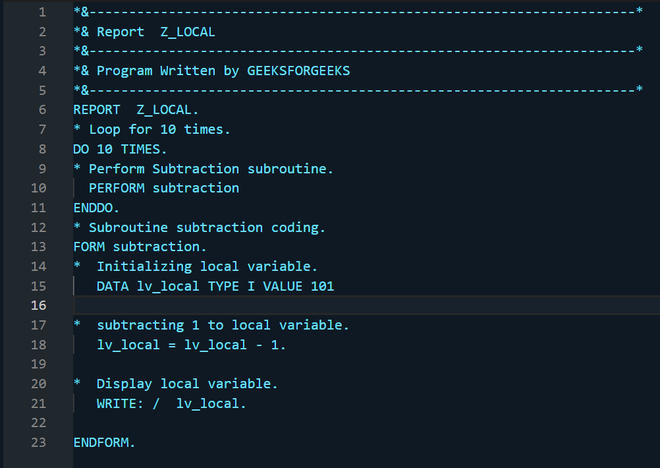Image resolution: width=660 pixels, height=468 pixels.
Task: Click line number 1 in the gutter
Action: coord(40,12)
